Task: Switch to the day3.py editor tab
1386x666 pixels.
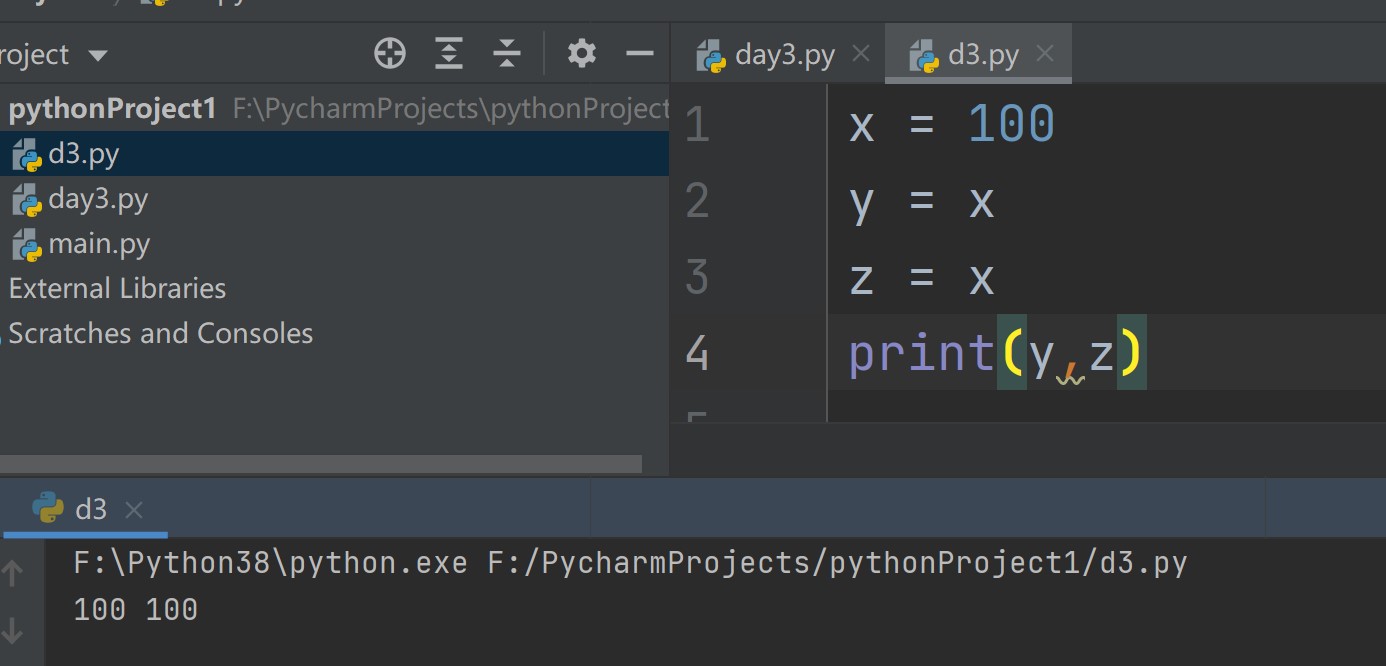Action: coord(784,55)
